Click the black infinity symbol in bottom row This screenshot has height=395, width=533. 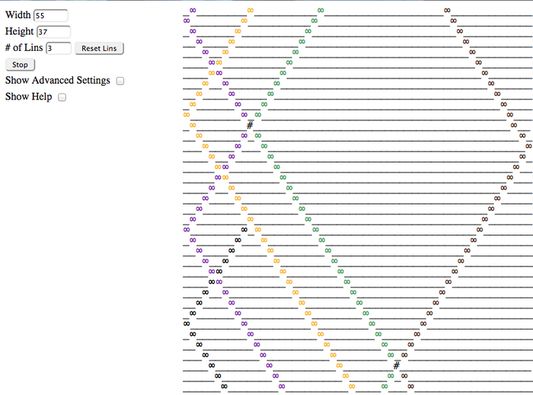point(224,386)
